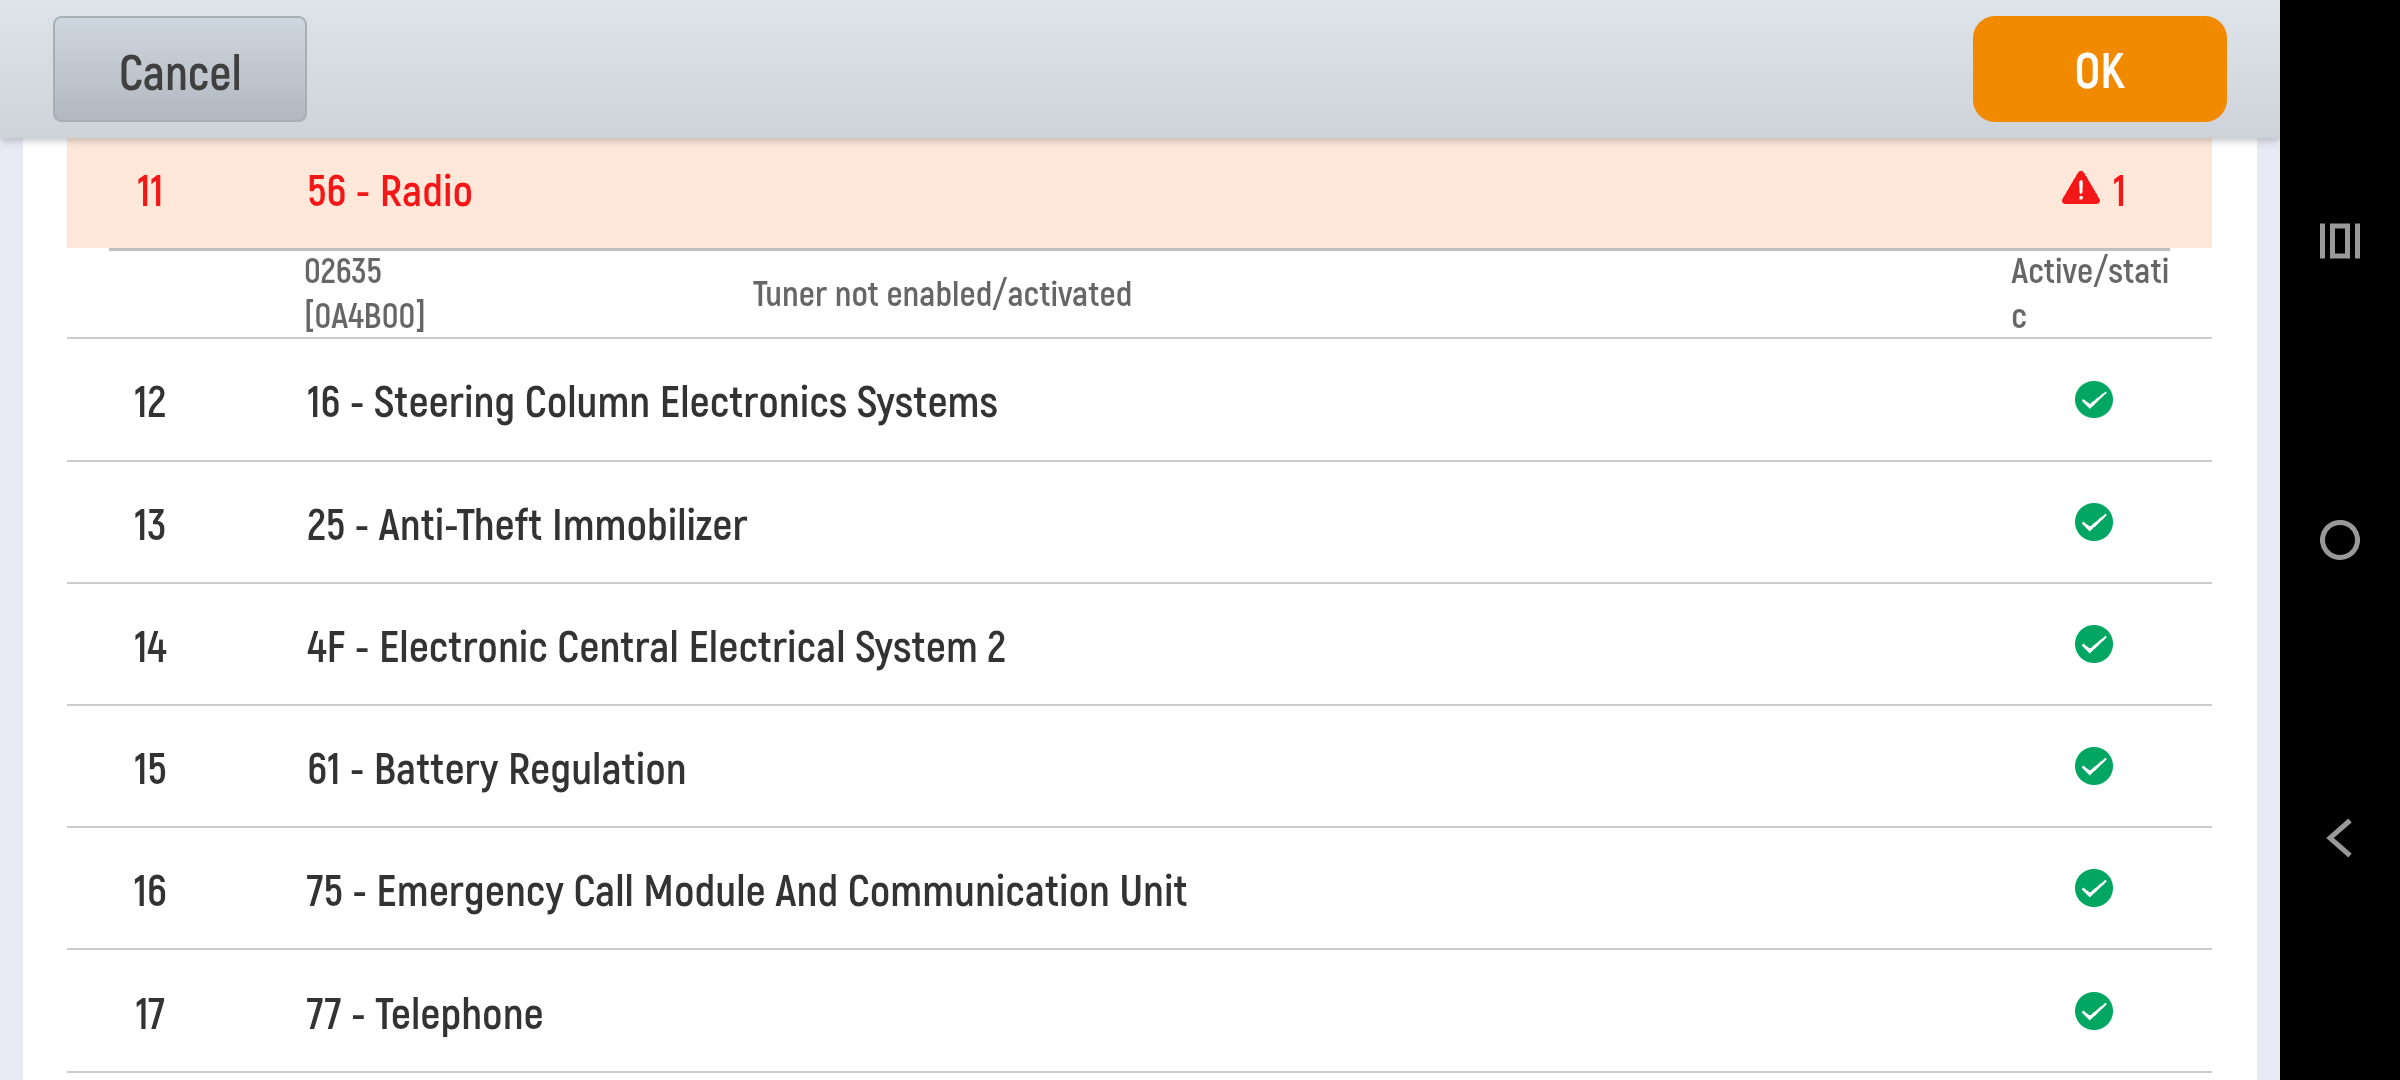Click green checkmark next to Battery Regulation
This screenshot has height=1080, width=2400.
[x=2093, y=766]
